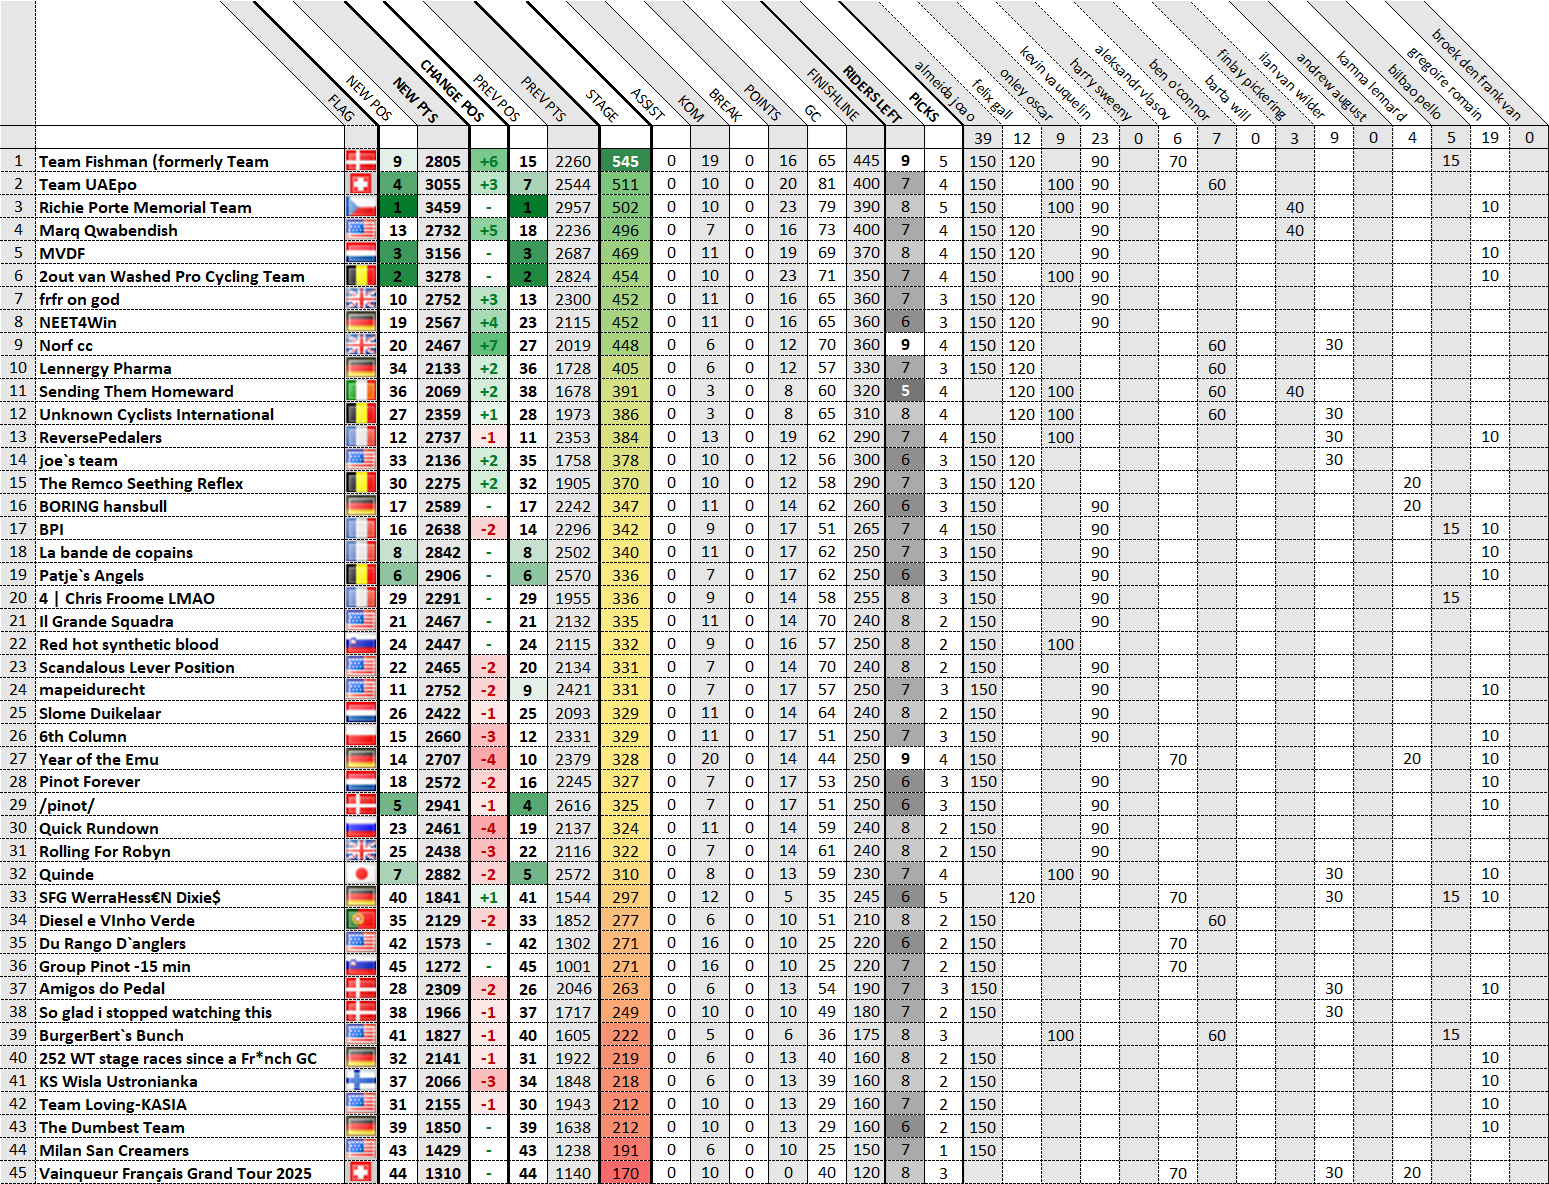Viewport: 1549px width, 1184px height.
Task: Click the Finnish flag for KS Wisla Ustronianka
Action: point(361,1081)
